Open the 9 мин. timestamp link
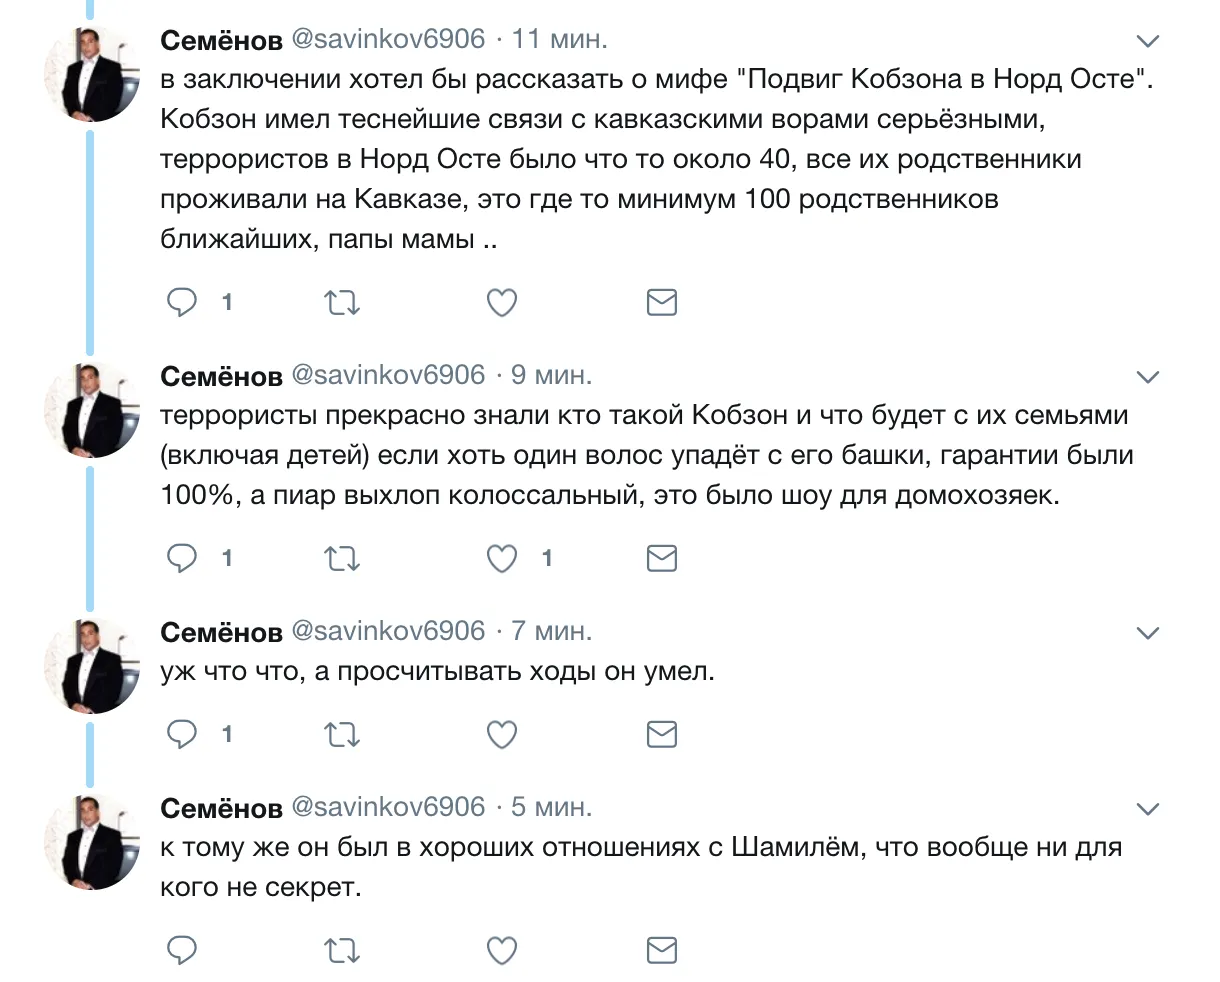 point(551,376)
